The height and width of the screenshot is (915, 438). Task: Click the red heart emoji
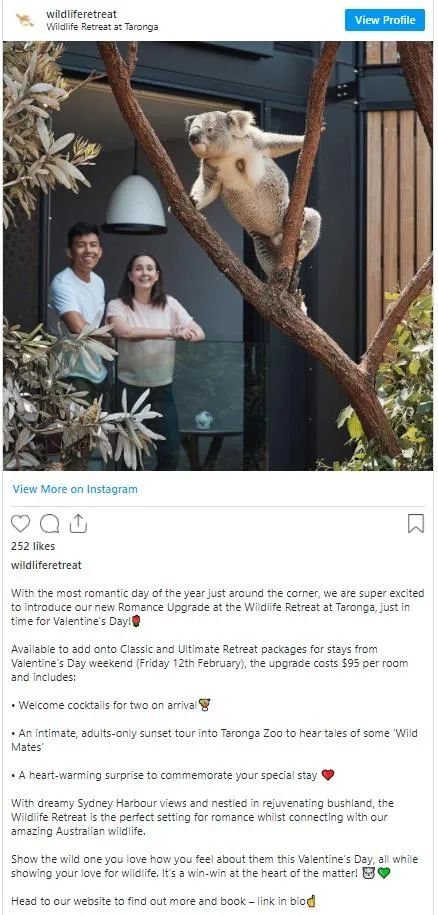point(328,775)
